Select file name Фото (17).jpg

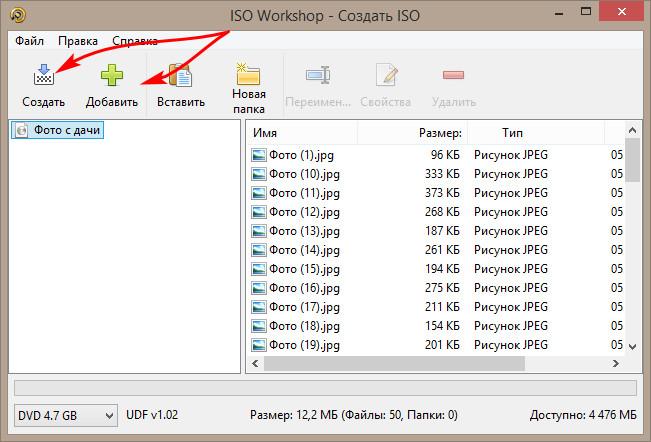click(x=304, y=307)
